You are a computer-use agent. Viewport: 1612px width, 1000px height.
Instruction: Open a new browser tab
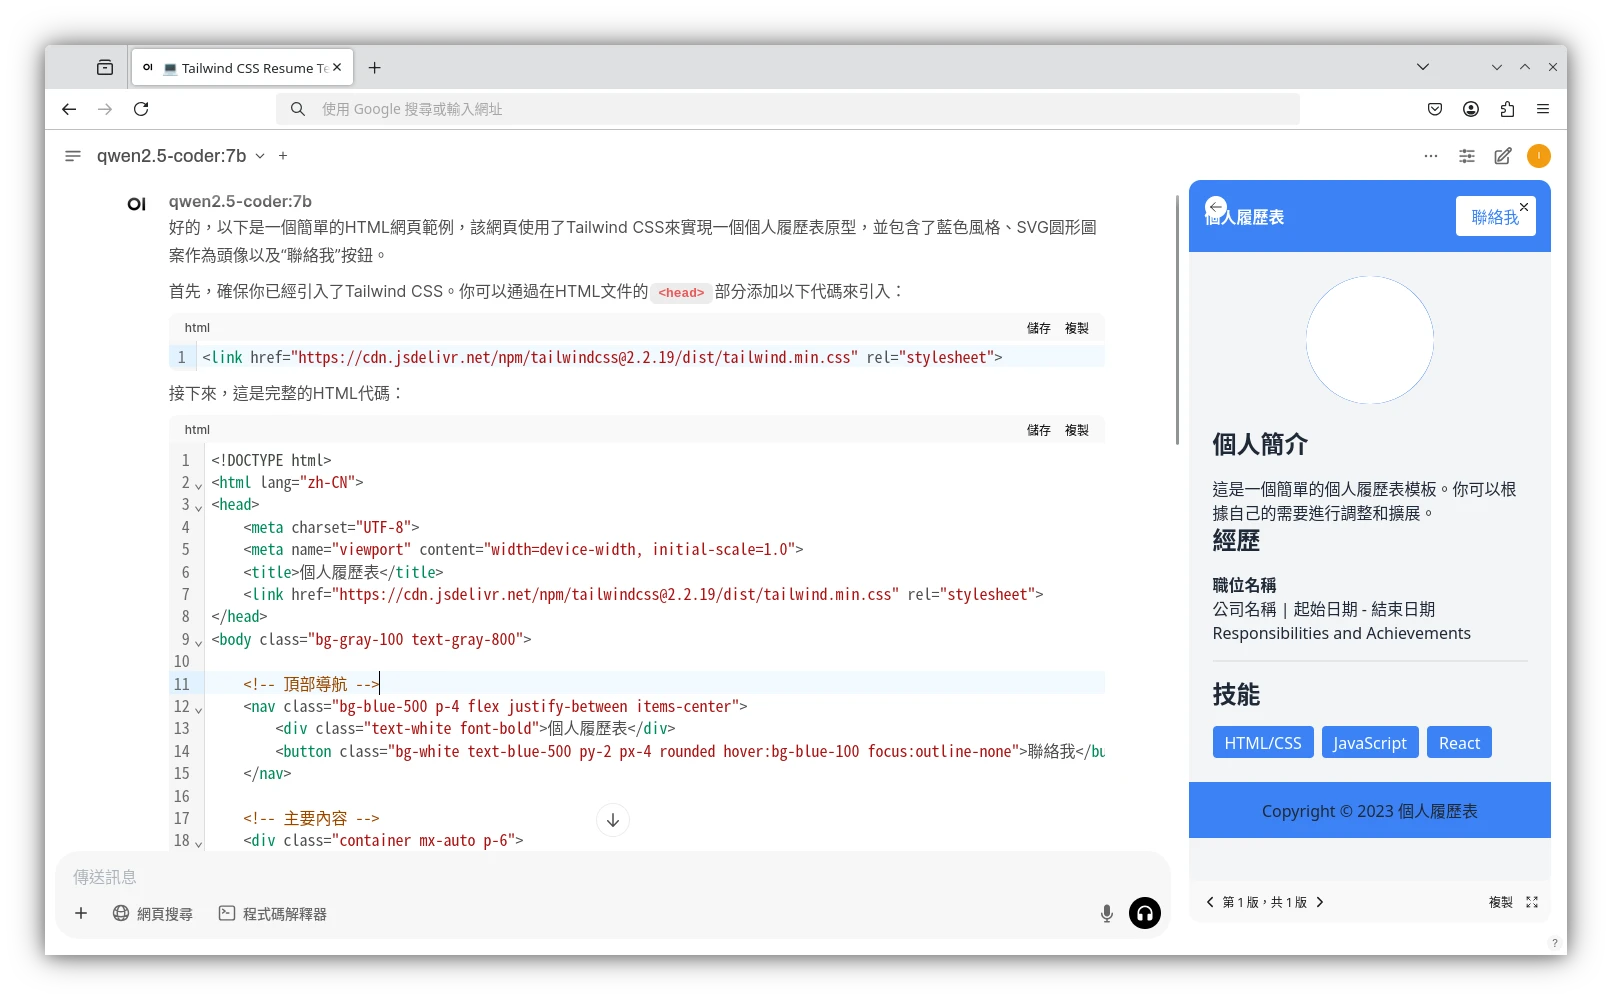click(374, 68)
